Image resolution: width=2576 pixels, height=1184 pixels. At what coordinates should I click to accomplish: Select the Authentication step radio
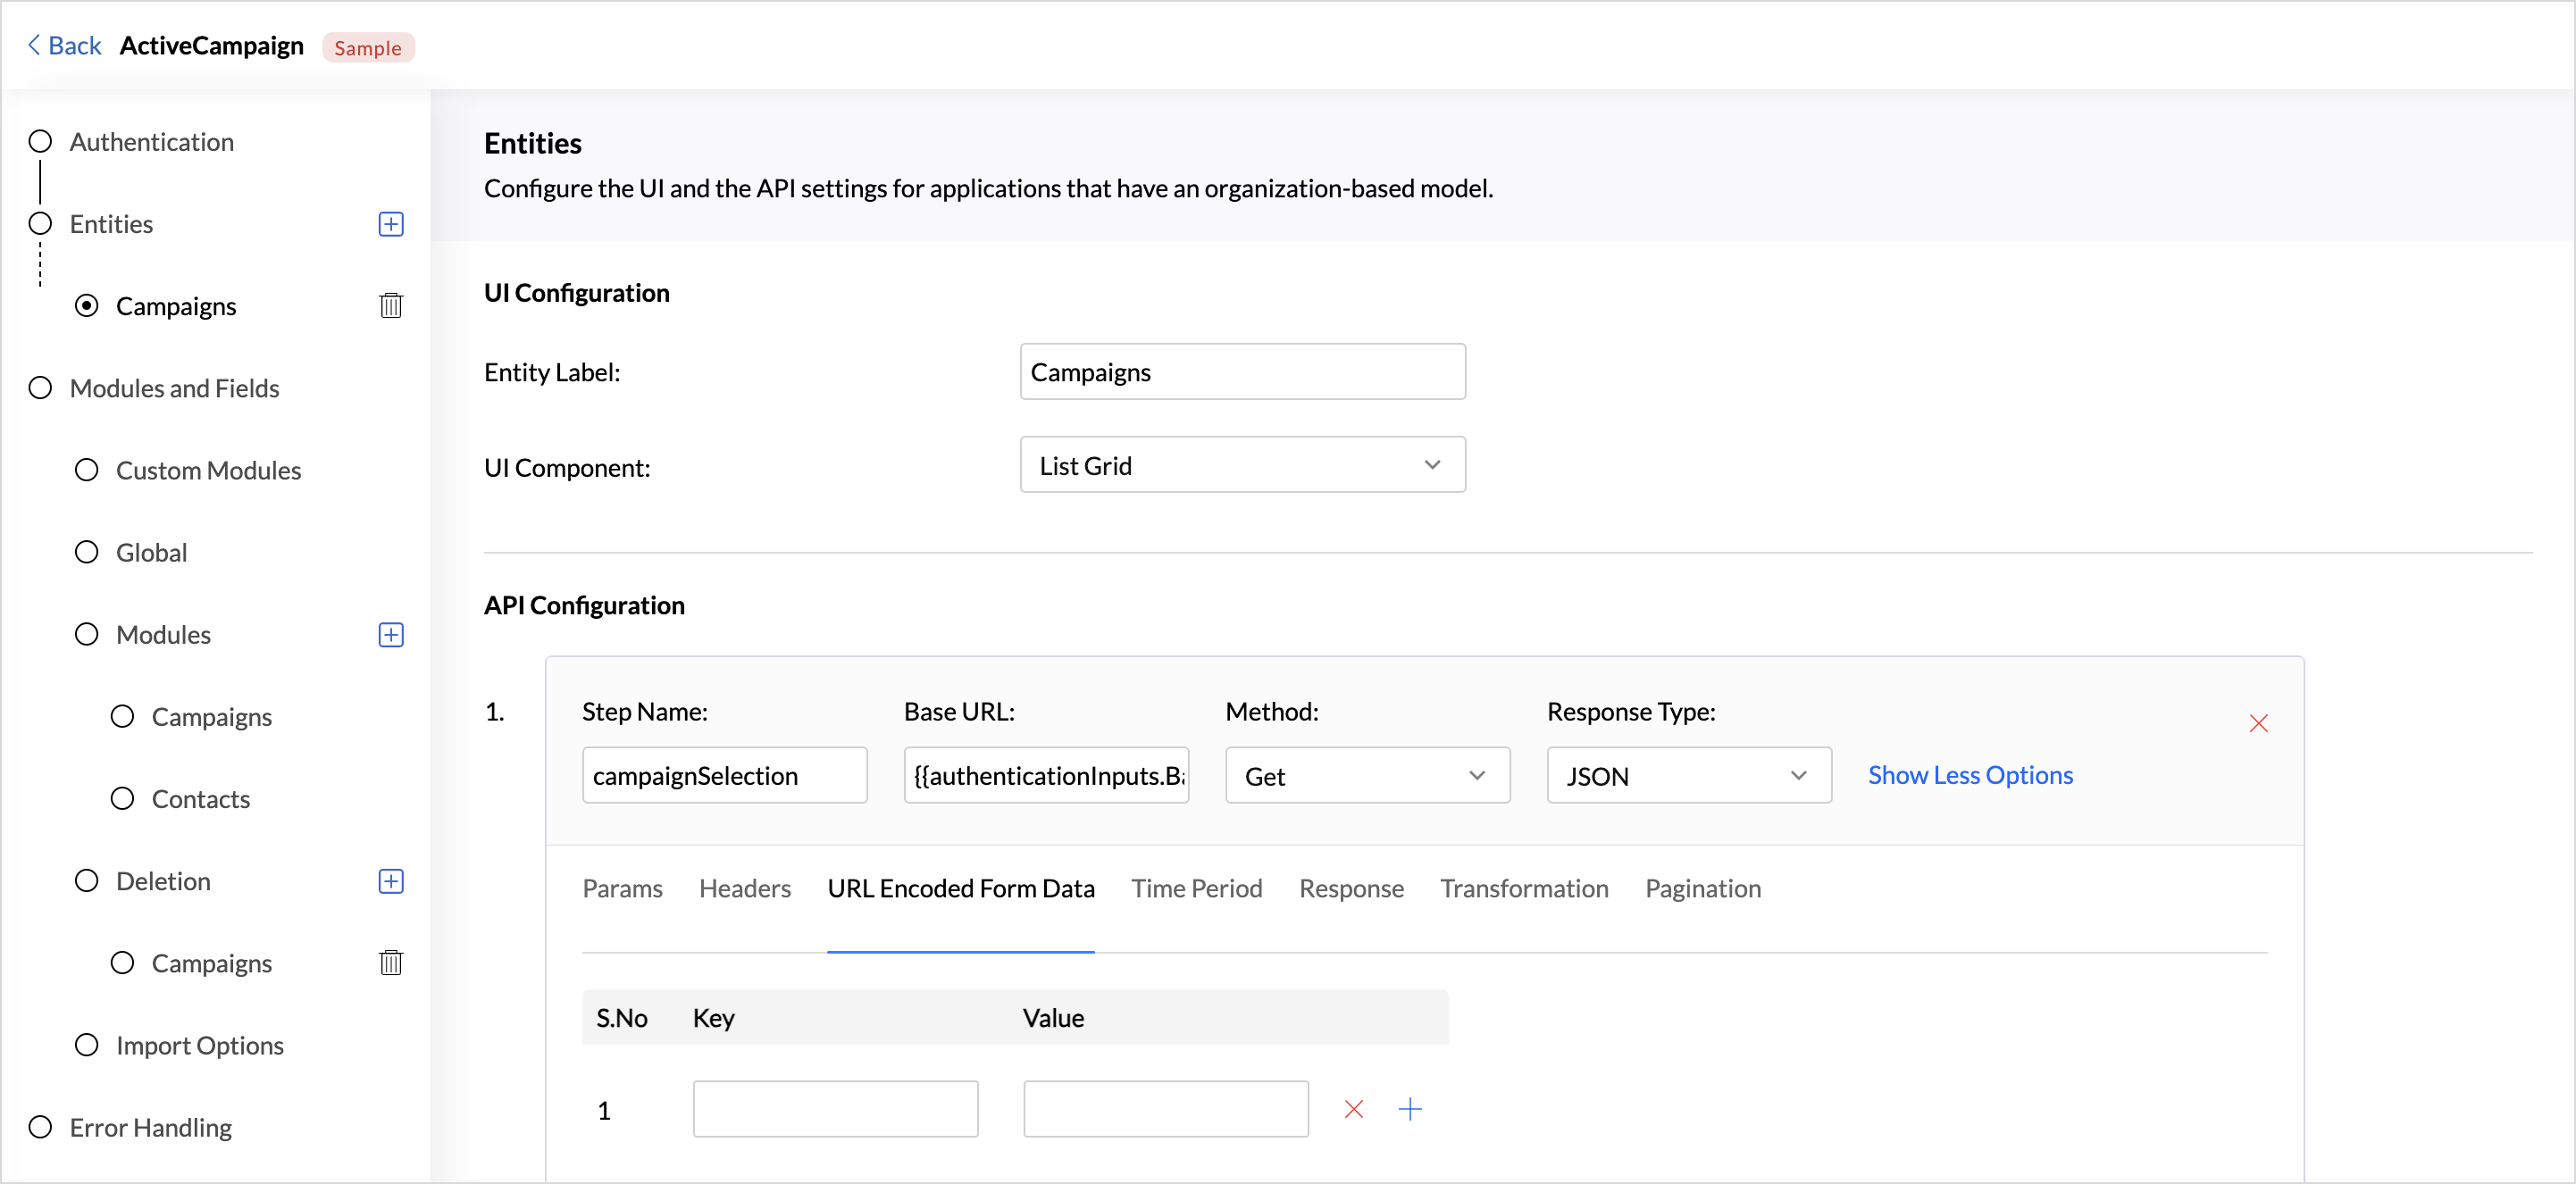40,142
